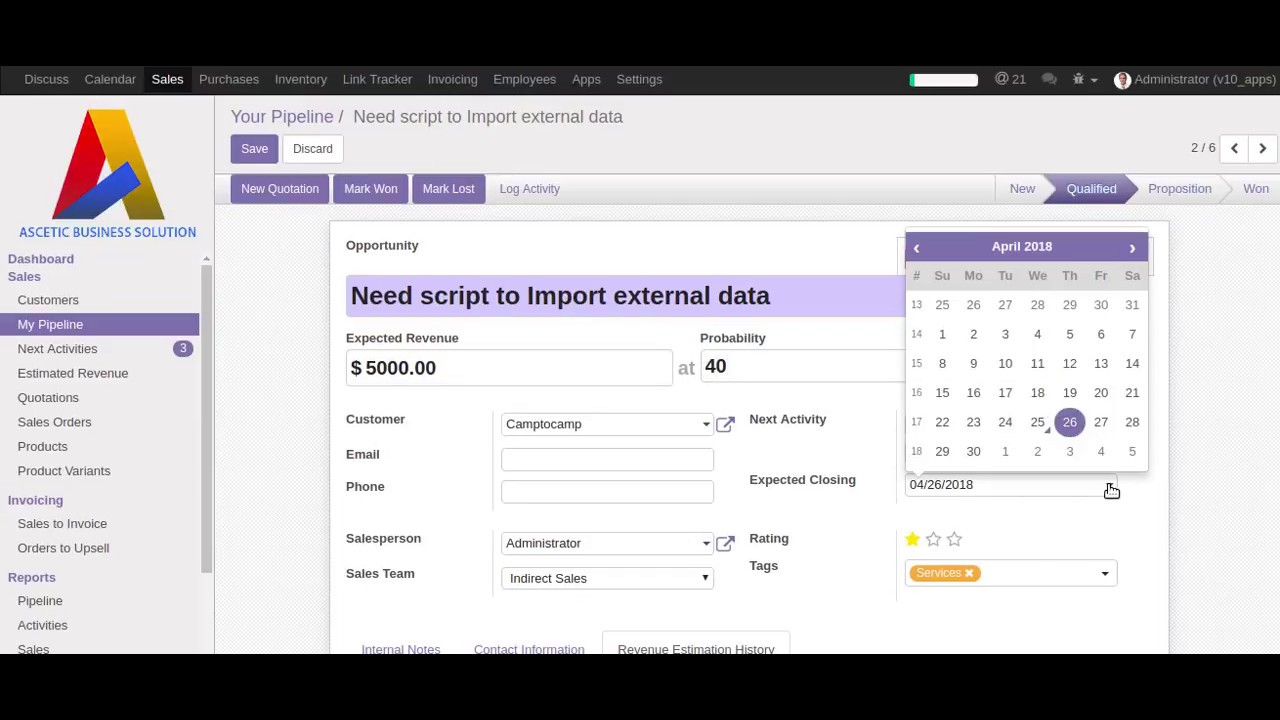The width and height of the screenshot is (1280, 720).
Task: Remove the Services tag
Action: [x=969, y=573]
